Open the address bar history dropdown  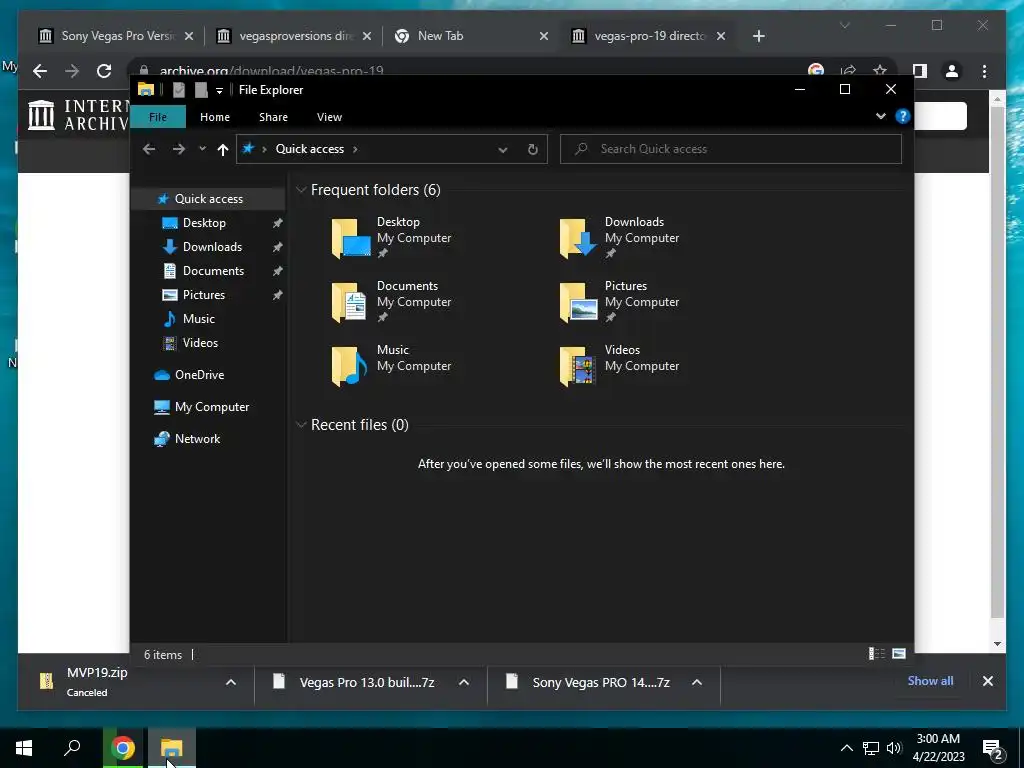point(503,150)
